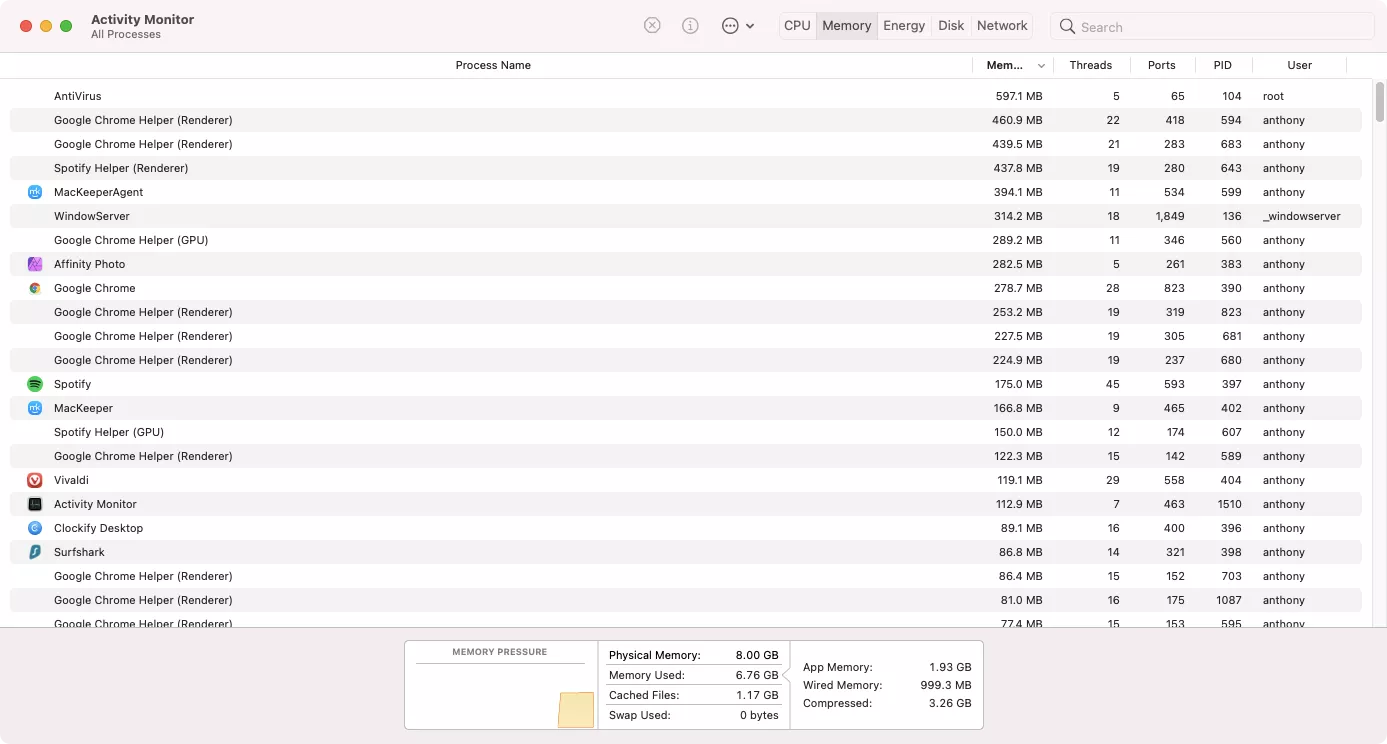1387x744 pixels.
Task: Click the Surfshark app icon
Action: coord(37,552)
